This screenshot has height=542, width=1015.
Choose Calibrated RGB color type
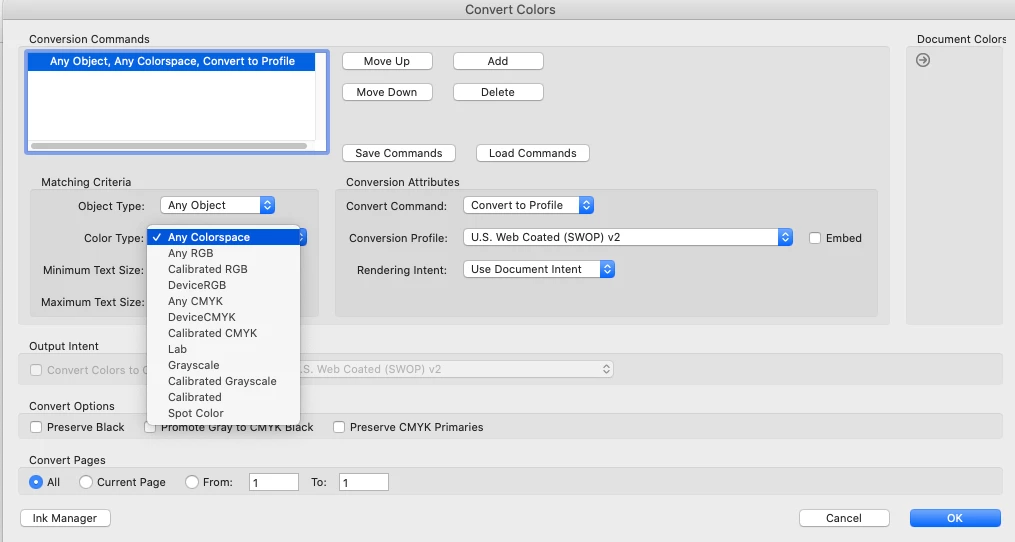point(224,269)
